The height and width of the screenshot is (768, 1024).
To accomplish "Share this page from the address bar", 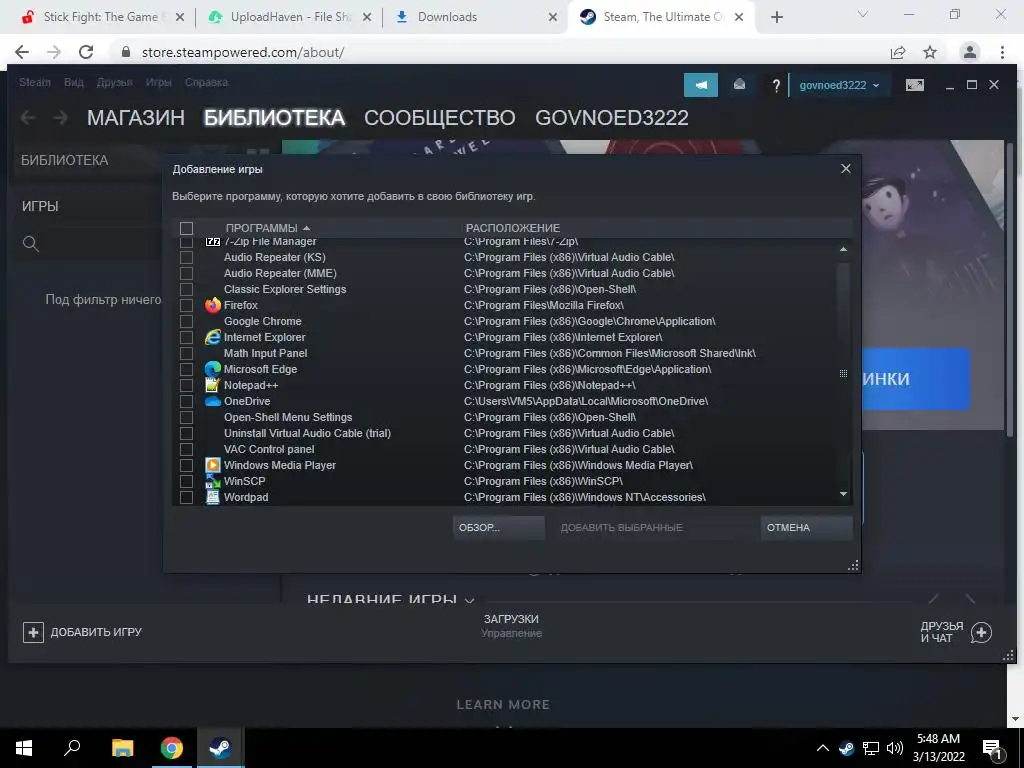I will (x=898, y=52).
